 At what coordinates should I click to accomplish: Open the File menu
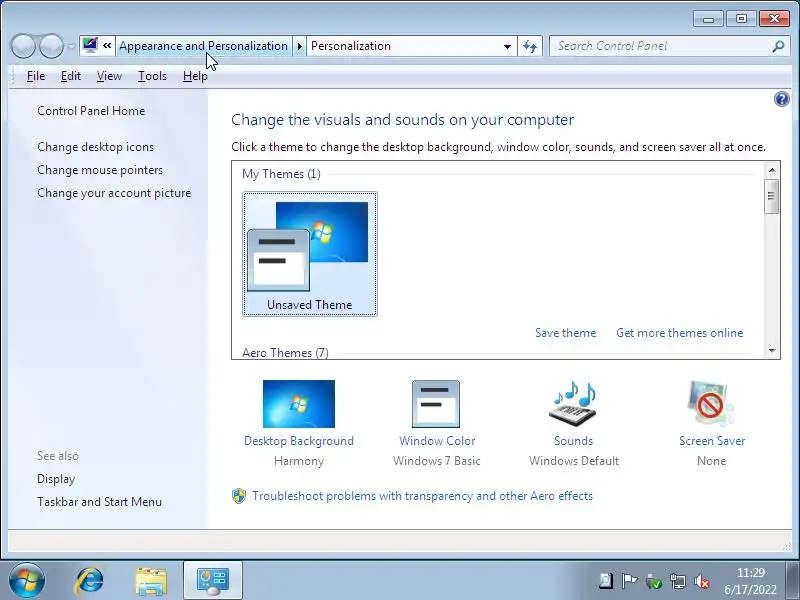[36, 76]
